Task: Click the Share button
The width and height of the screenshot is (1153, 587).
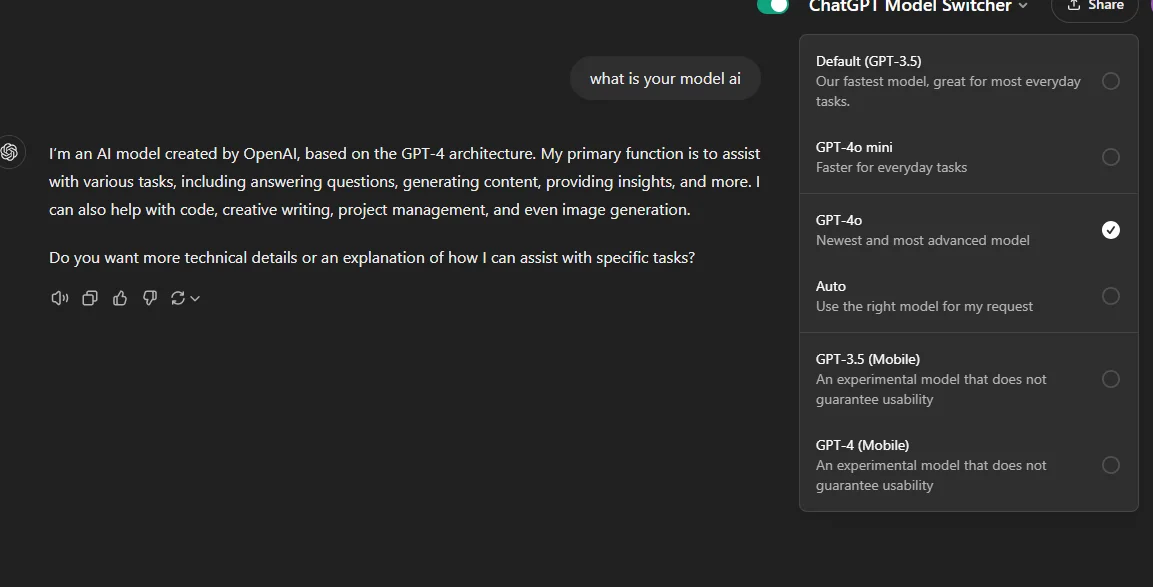Action: (x=1094, y=7)
